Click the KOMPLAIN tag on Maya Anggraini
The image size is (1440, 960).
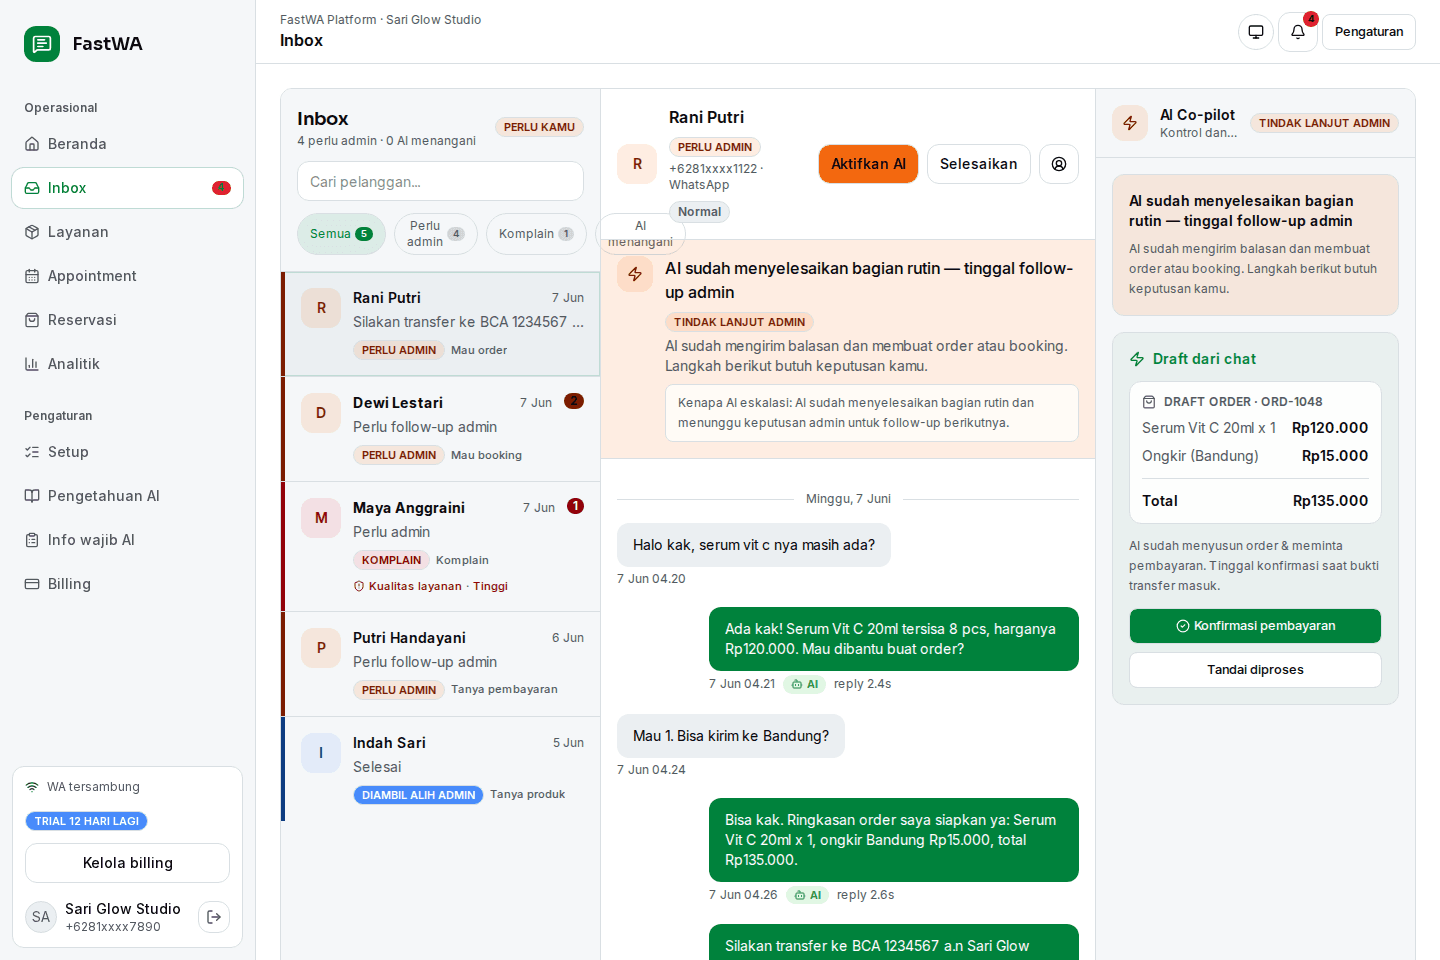click(x=391, y=560)
